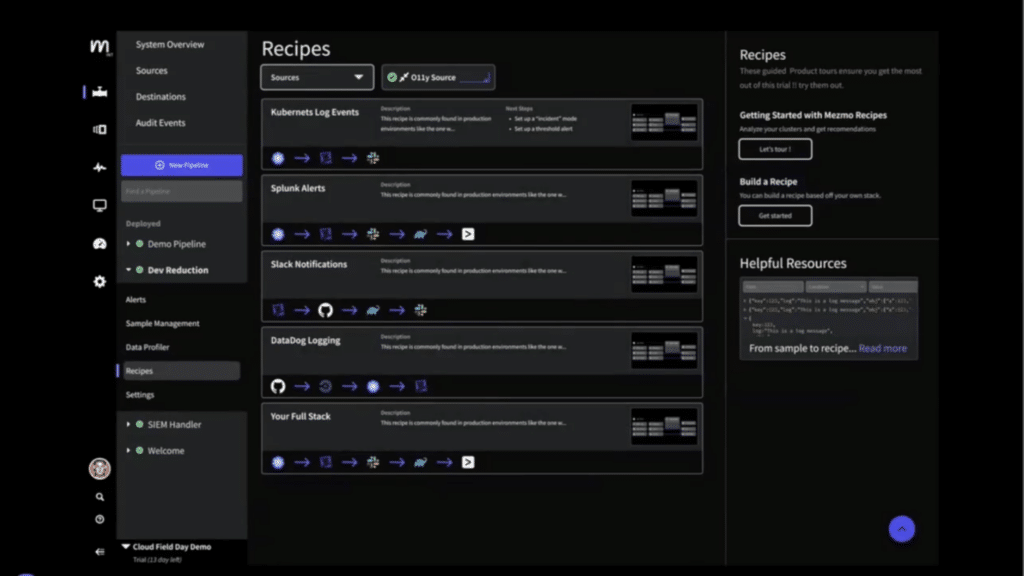Open the Your Full Stack preview thumbnail
1024x576 pixels.
[664, 426]
